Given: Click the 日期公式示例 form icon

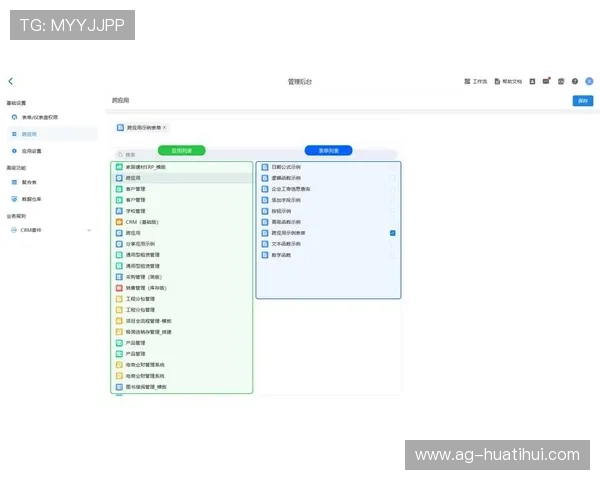Looking at the screenshot, I should point(265,167).
